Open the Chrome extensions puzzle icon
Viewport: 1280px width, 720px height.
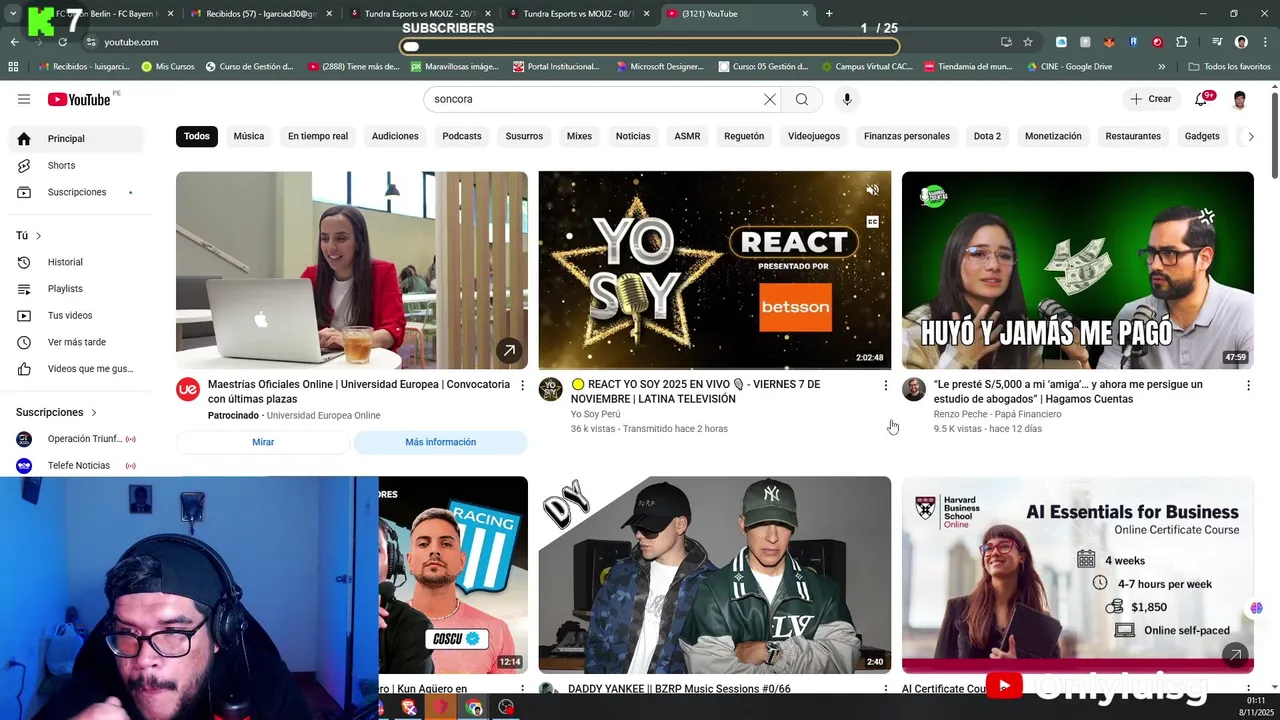(1182, 42)
